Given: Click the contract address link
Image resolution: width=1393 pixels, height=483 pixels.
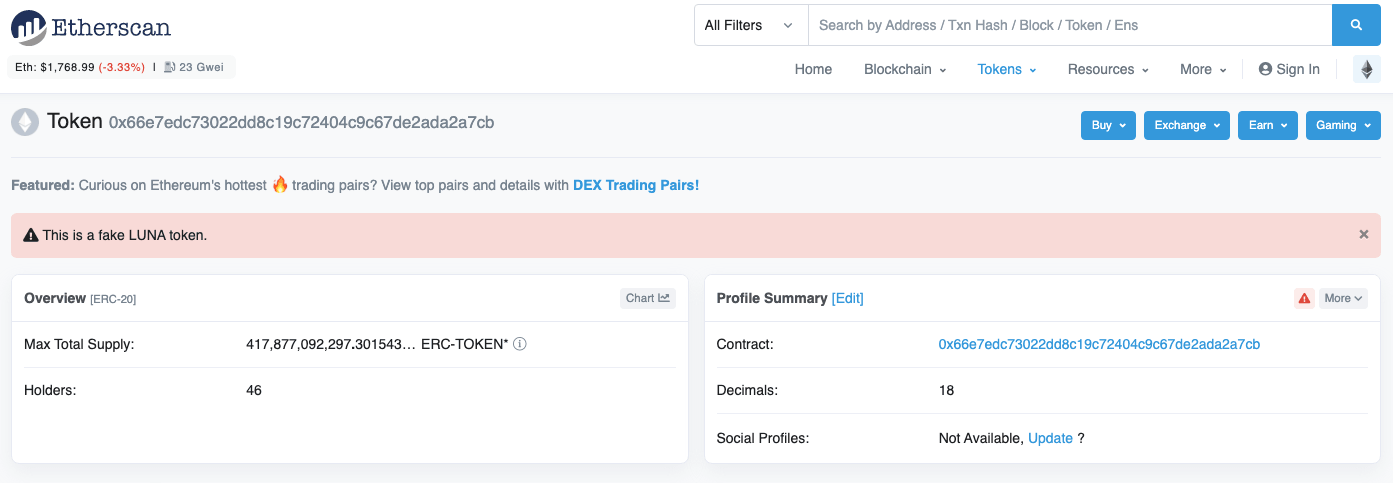Looking at the screenshot, I should tap(1099, 344).
